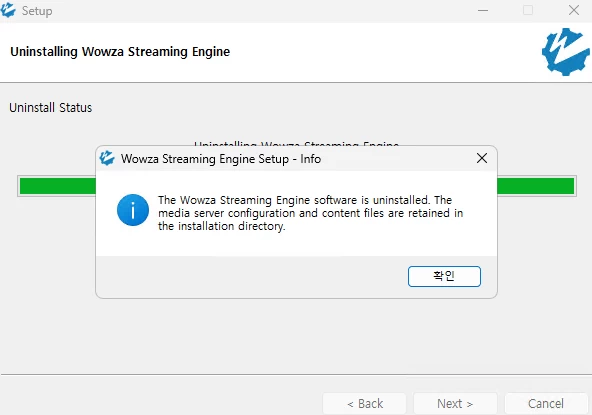Click the Wowza Streaming Engine Setup - Info title
This screenshot has height=415, width=592.
pyautogui.click(x=221, y=159)
